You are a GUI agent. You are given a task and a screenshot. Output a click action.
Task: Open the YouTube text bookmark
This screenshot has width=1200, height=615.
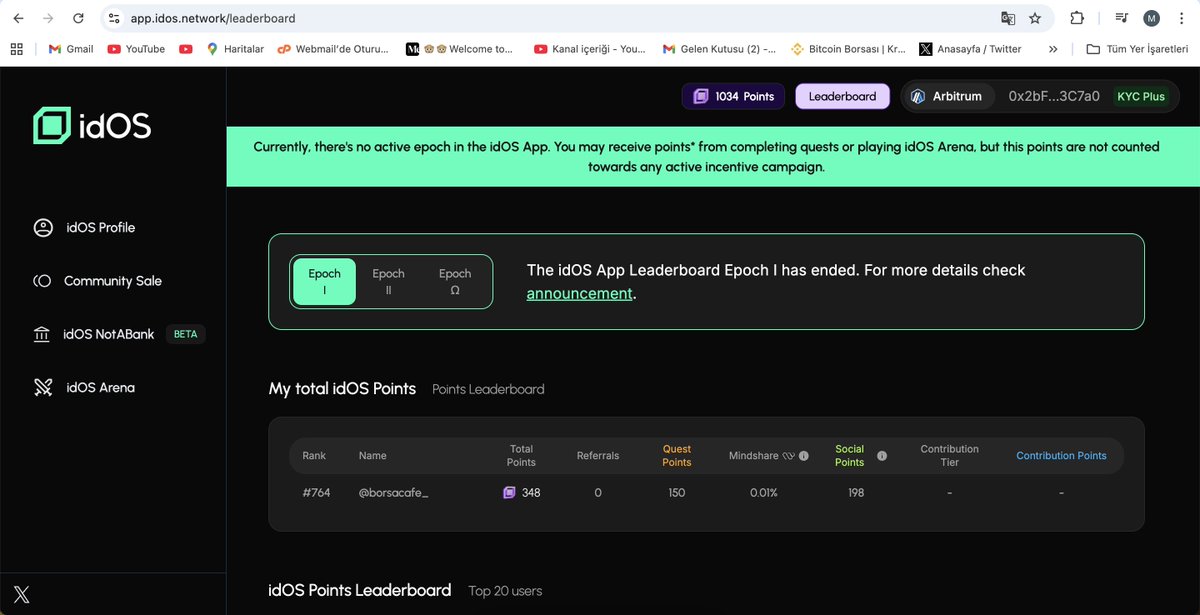tap(136, 48)
